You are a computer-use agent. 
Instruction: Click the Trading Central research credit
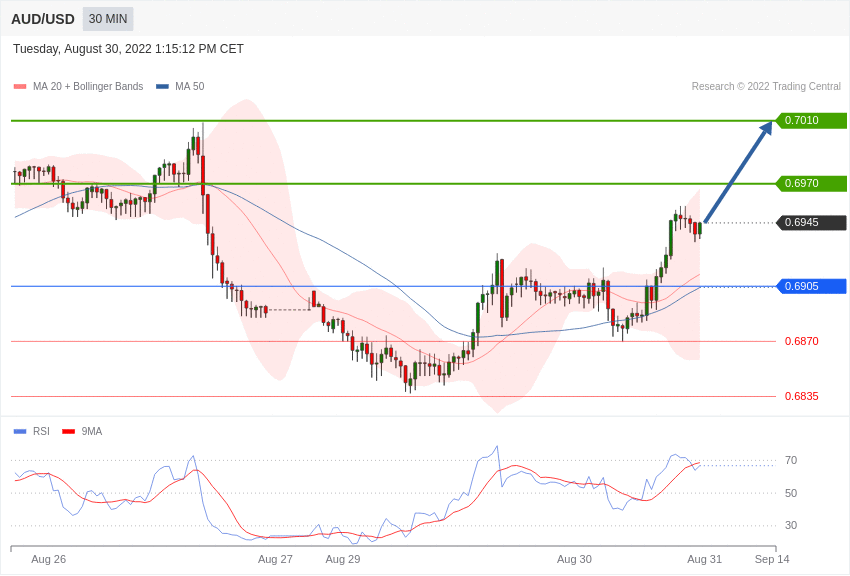pos(766,87)
